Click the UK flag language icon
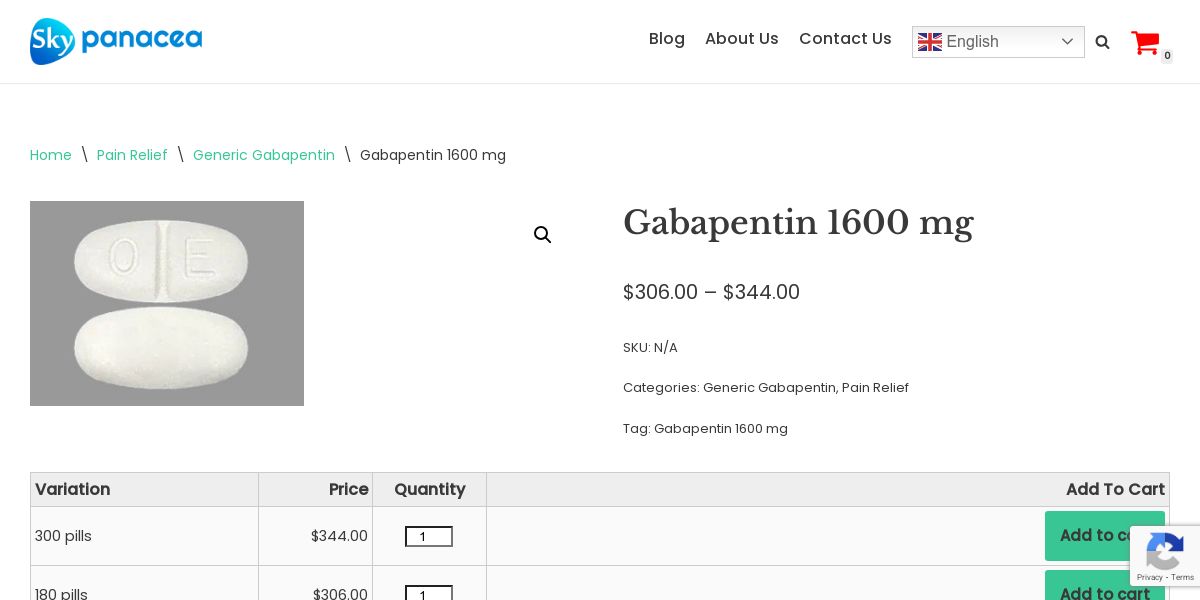1200x600 pixels. [930, 42]
